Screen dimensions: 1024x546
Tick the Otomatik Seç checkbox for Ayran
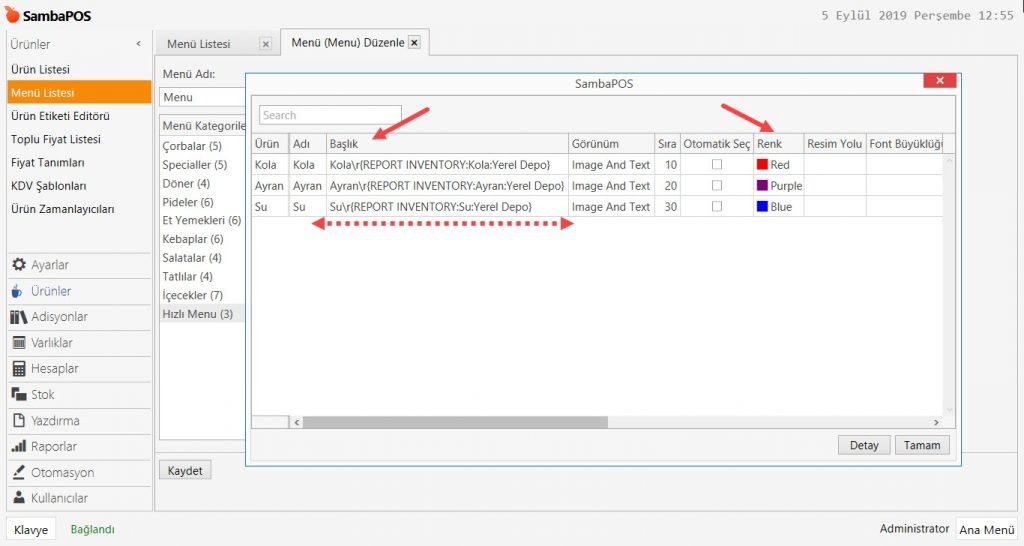[x=716, y=186]
